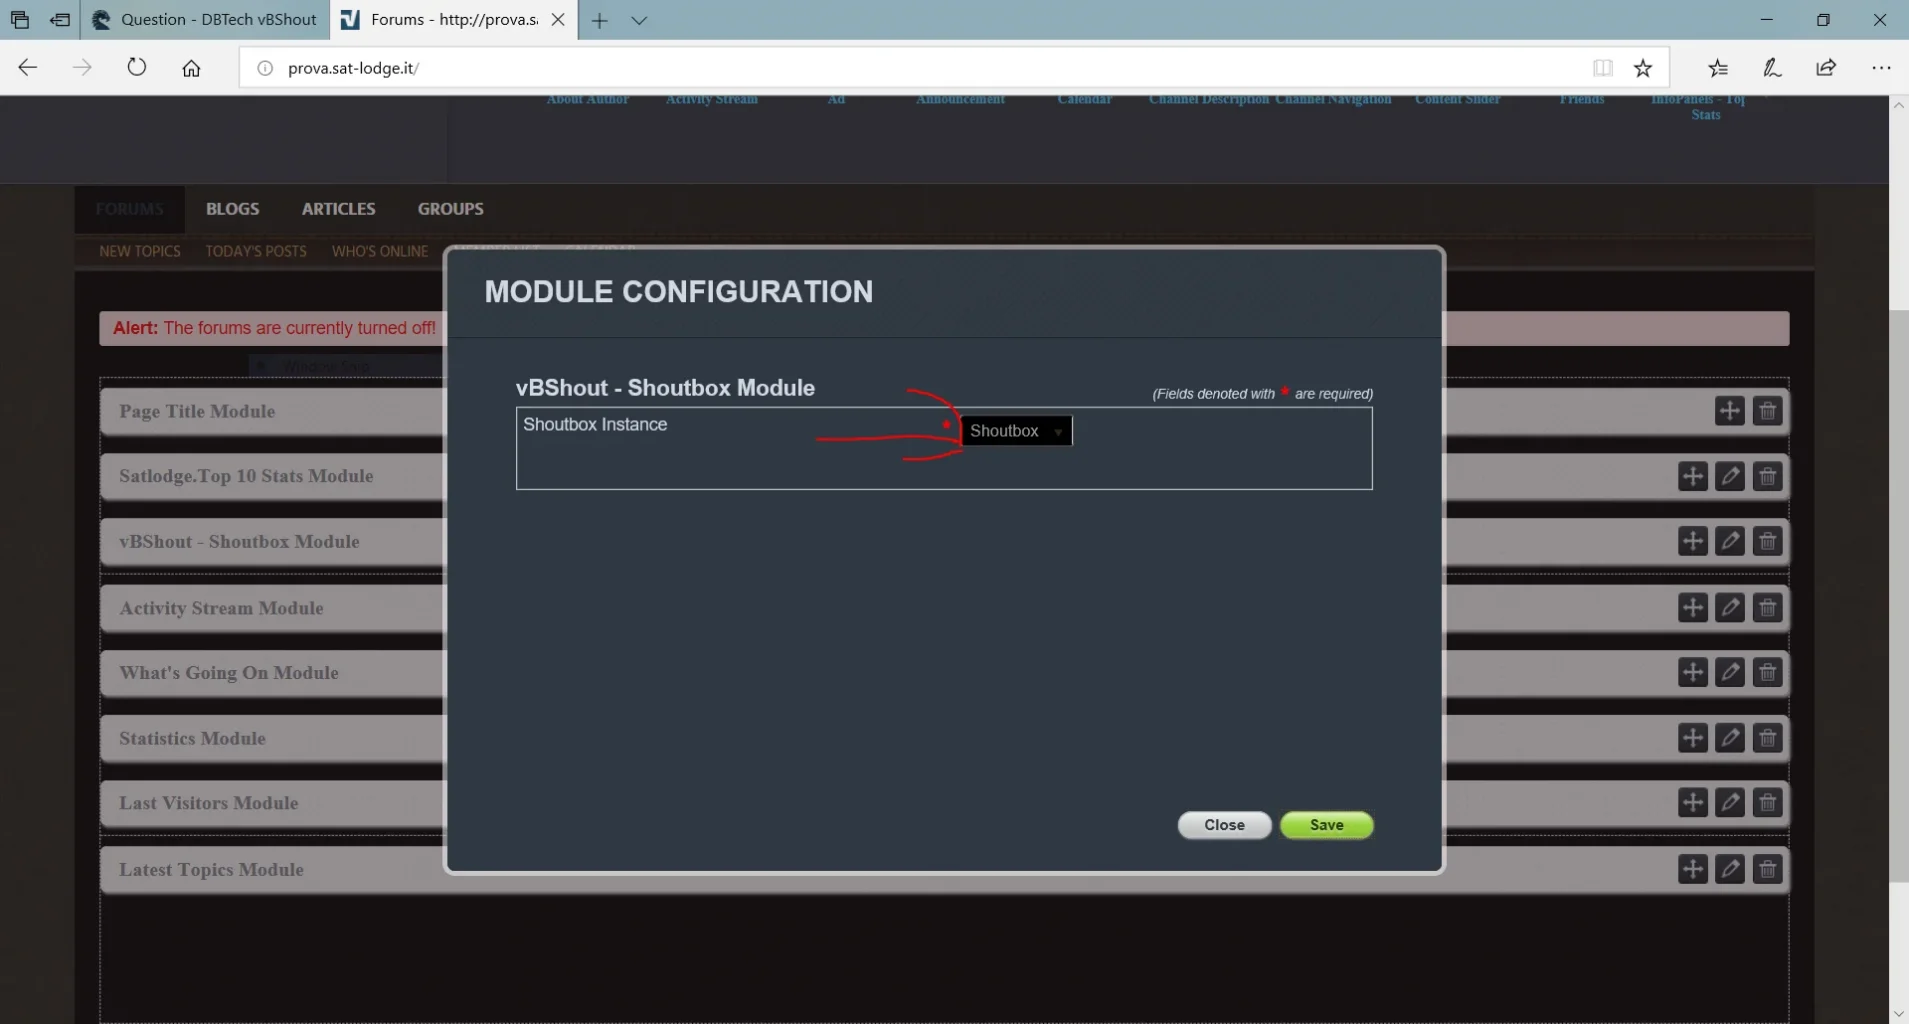The height and width of the screenshot is (1024, 1909).
Task: Switch to the Question - DBTech vBShout tab
Action: point(204,19)
